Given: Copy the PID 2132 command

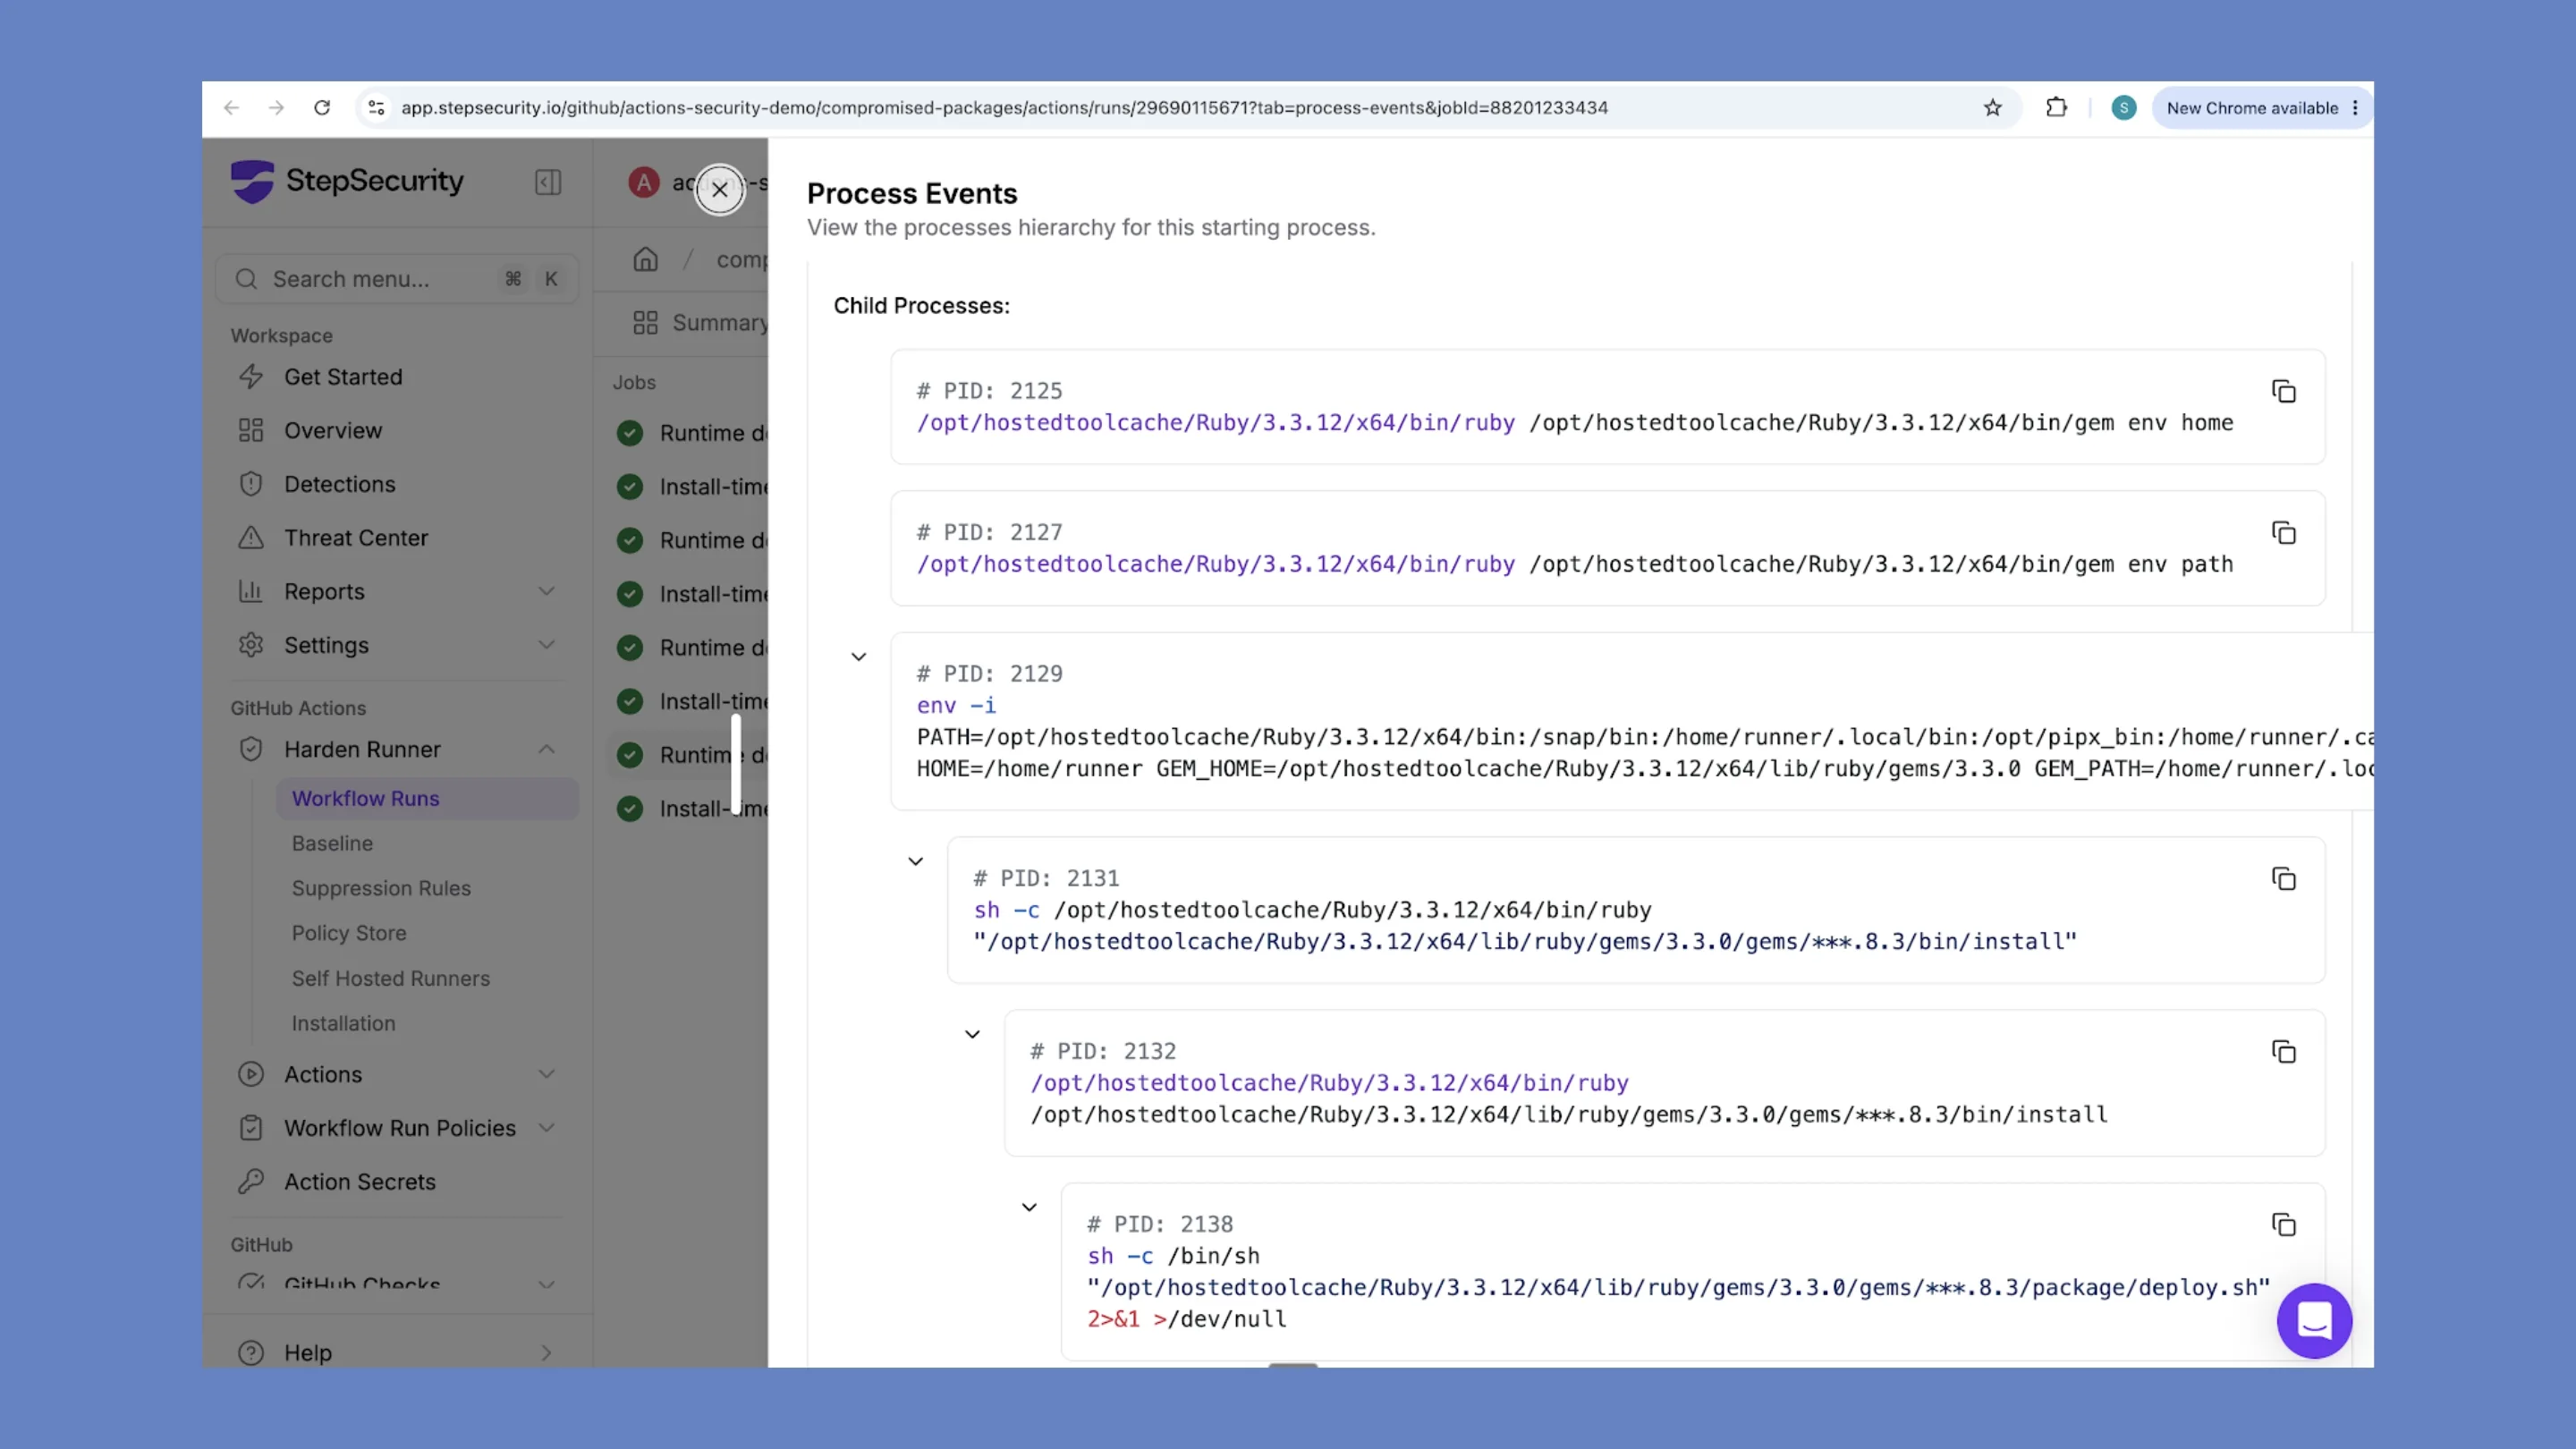Looking at the screenshot, I should pos(2283,1052).
